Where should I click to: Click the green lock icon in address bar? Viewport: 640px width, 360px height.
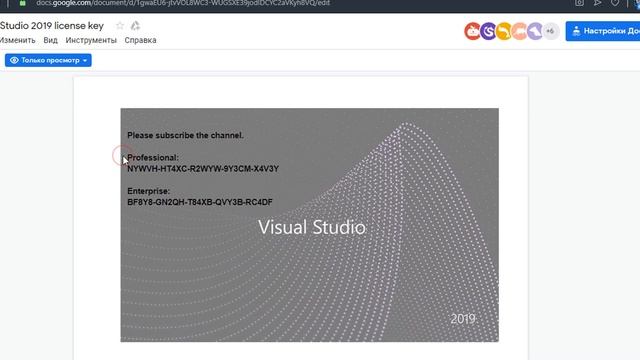[23, 3]
